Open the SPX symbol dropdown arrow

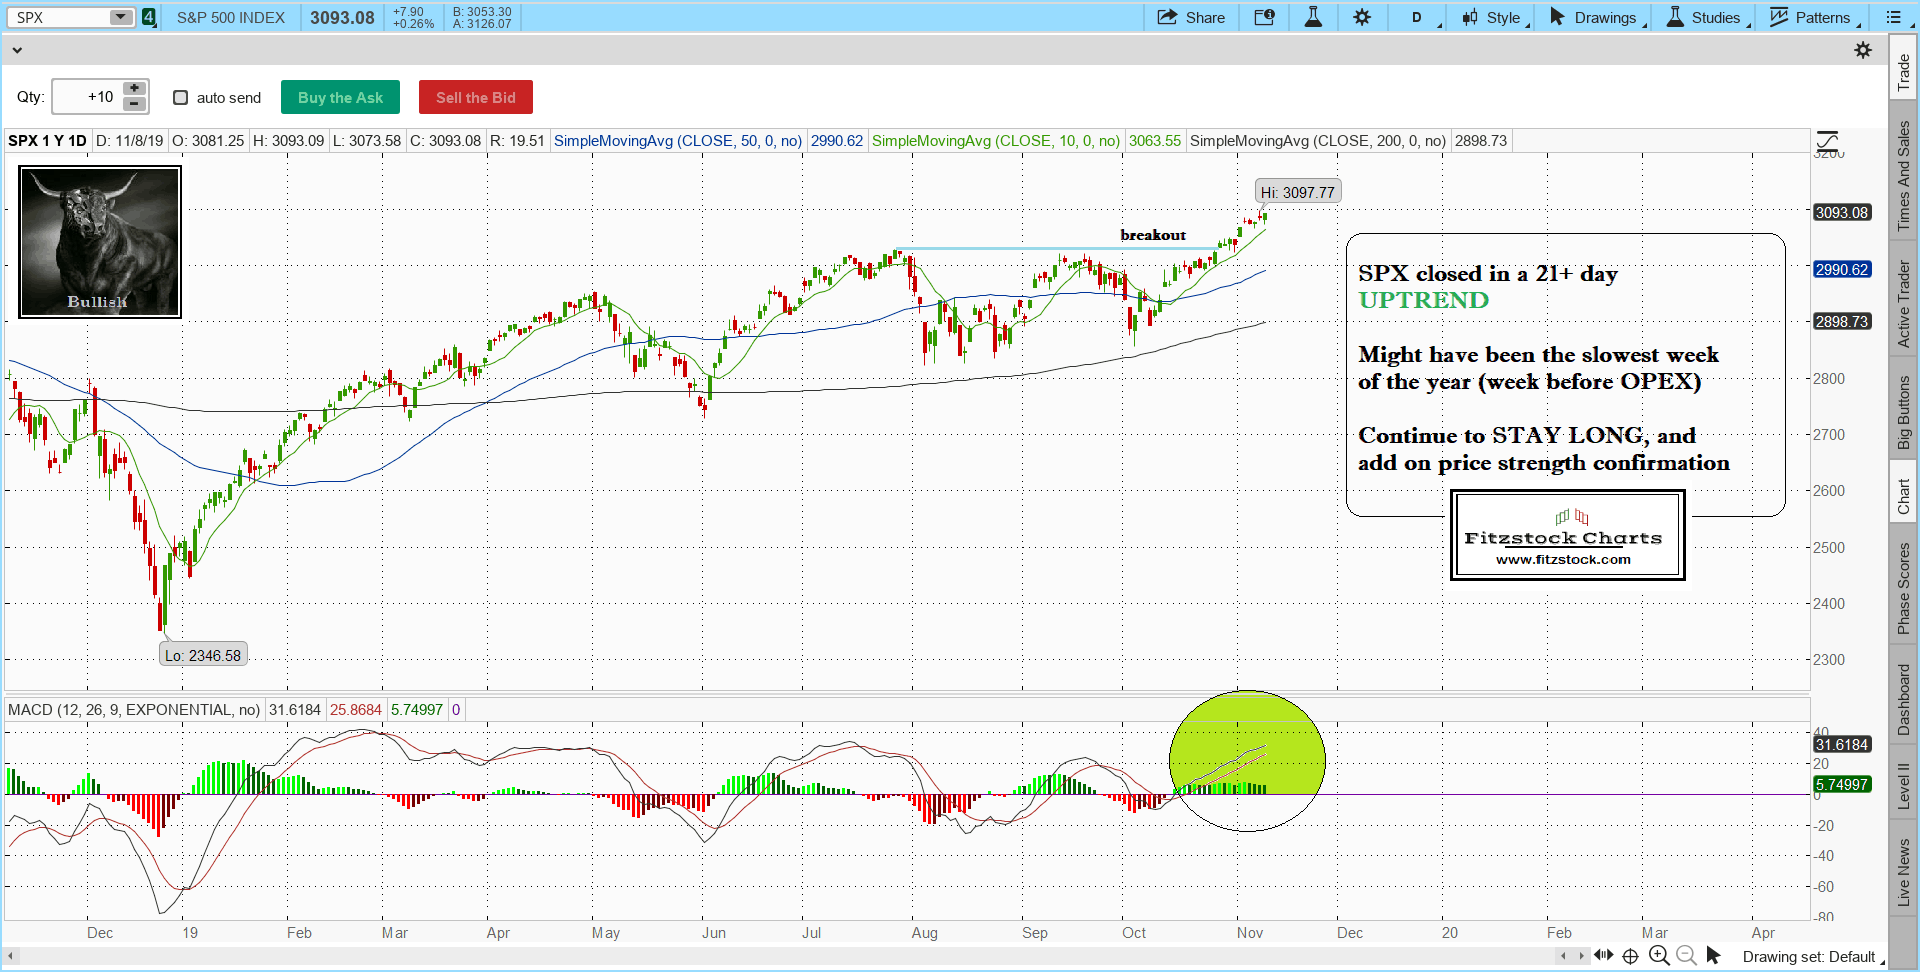(x=120, y=17)
